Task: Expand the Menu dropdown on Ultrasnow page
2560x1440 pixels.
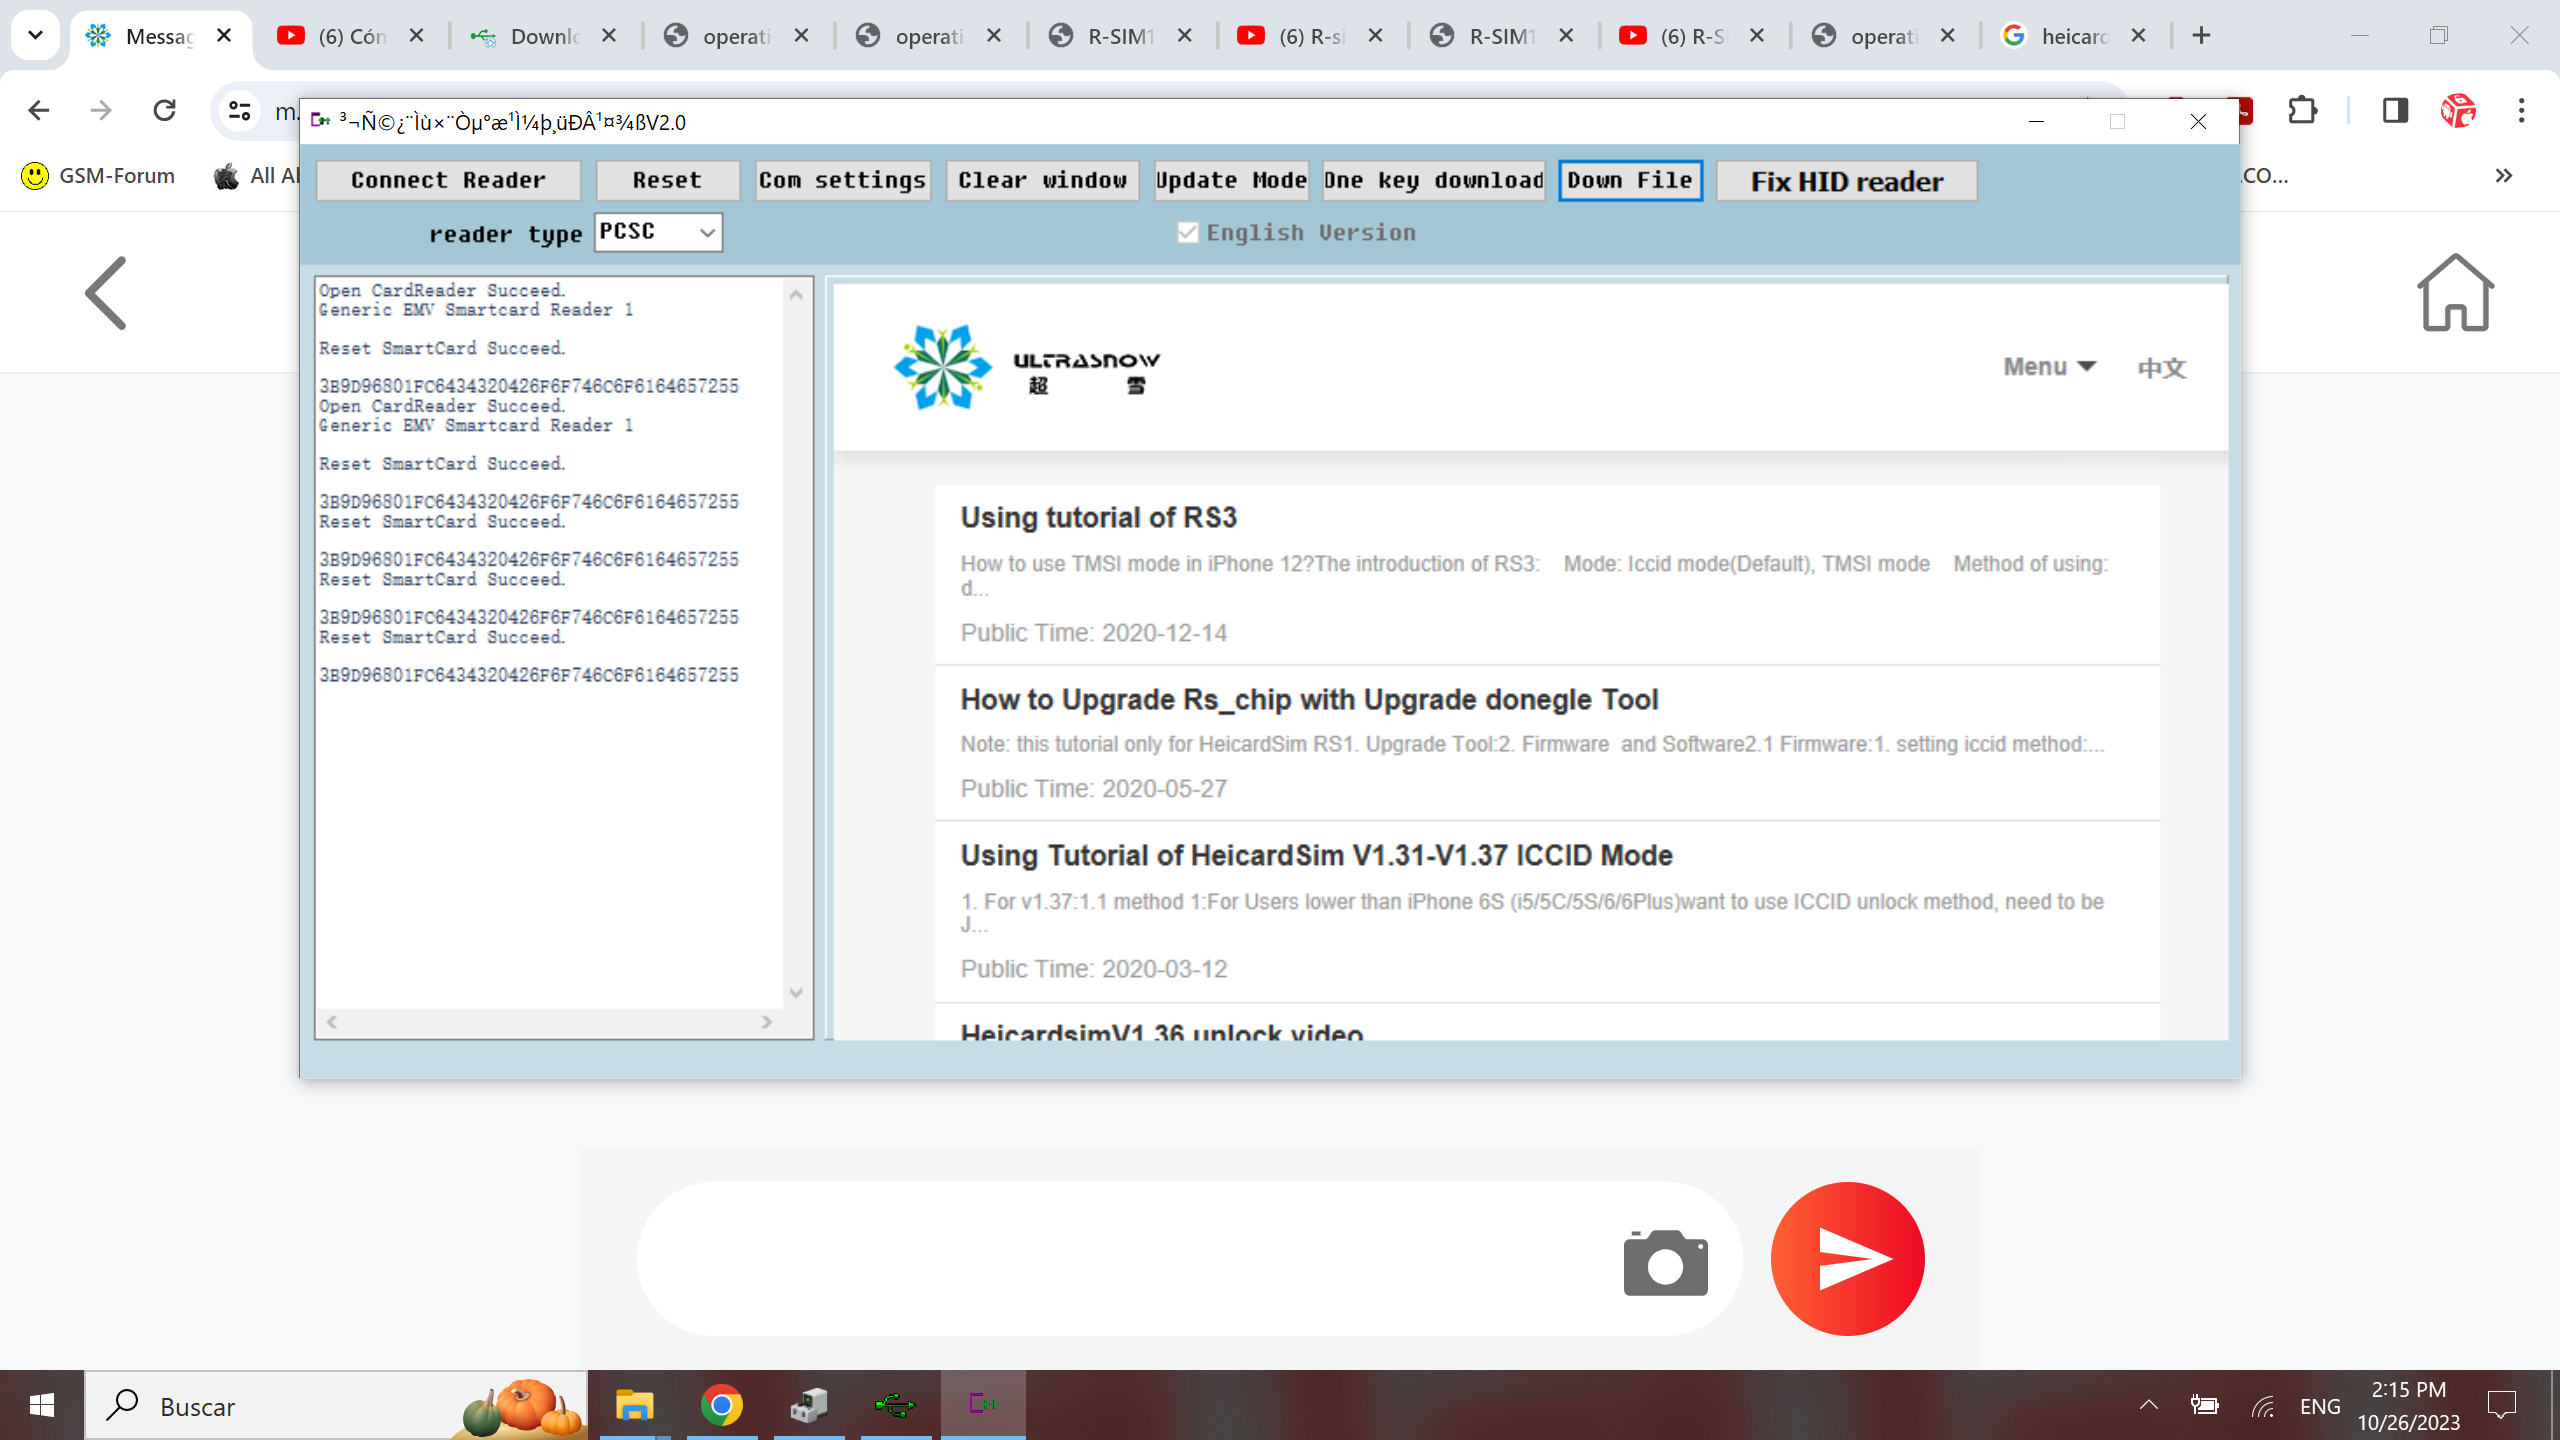Action: point(2049,367)
